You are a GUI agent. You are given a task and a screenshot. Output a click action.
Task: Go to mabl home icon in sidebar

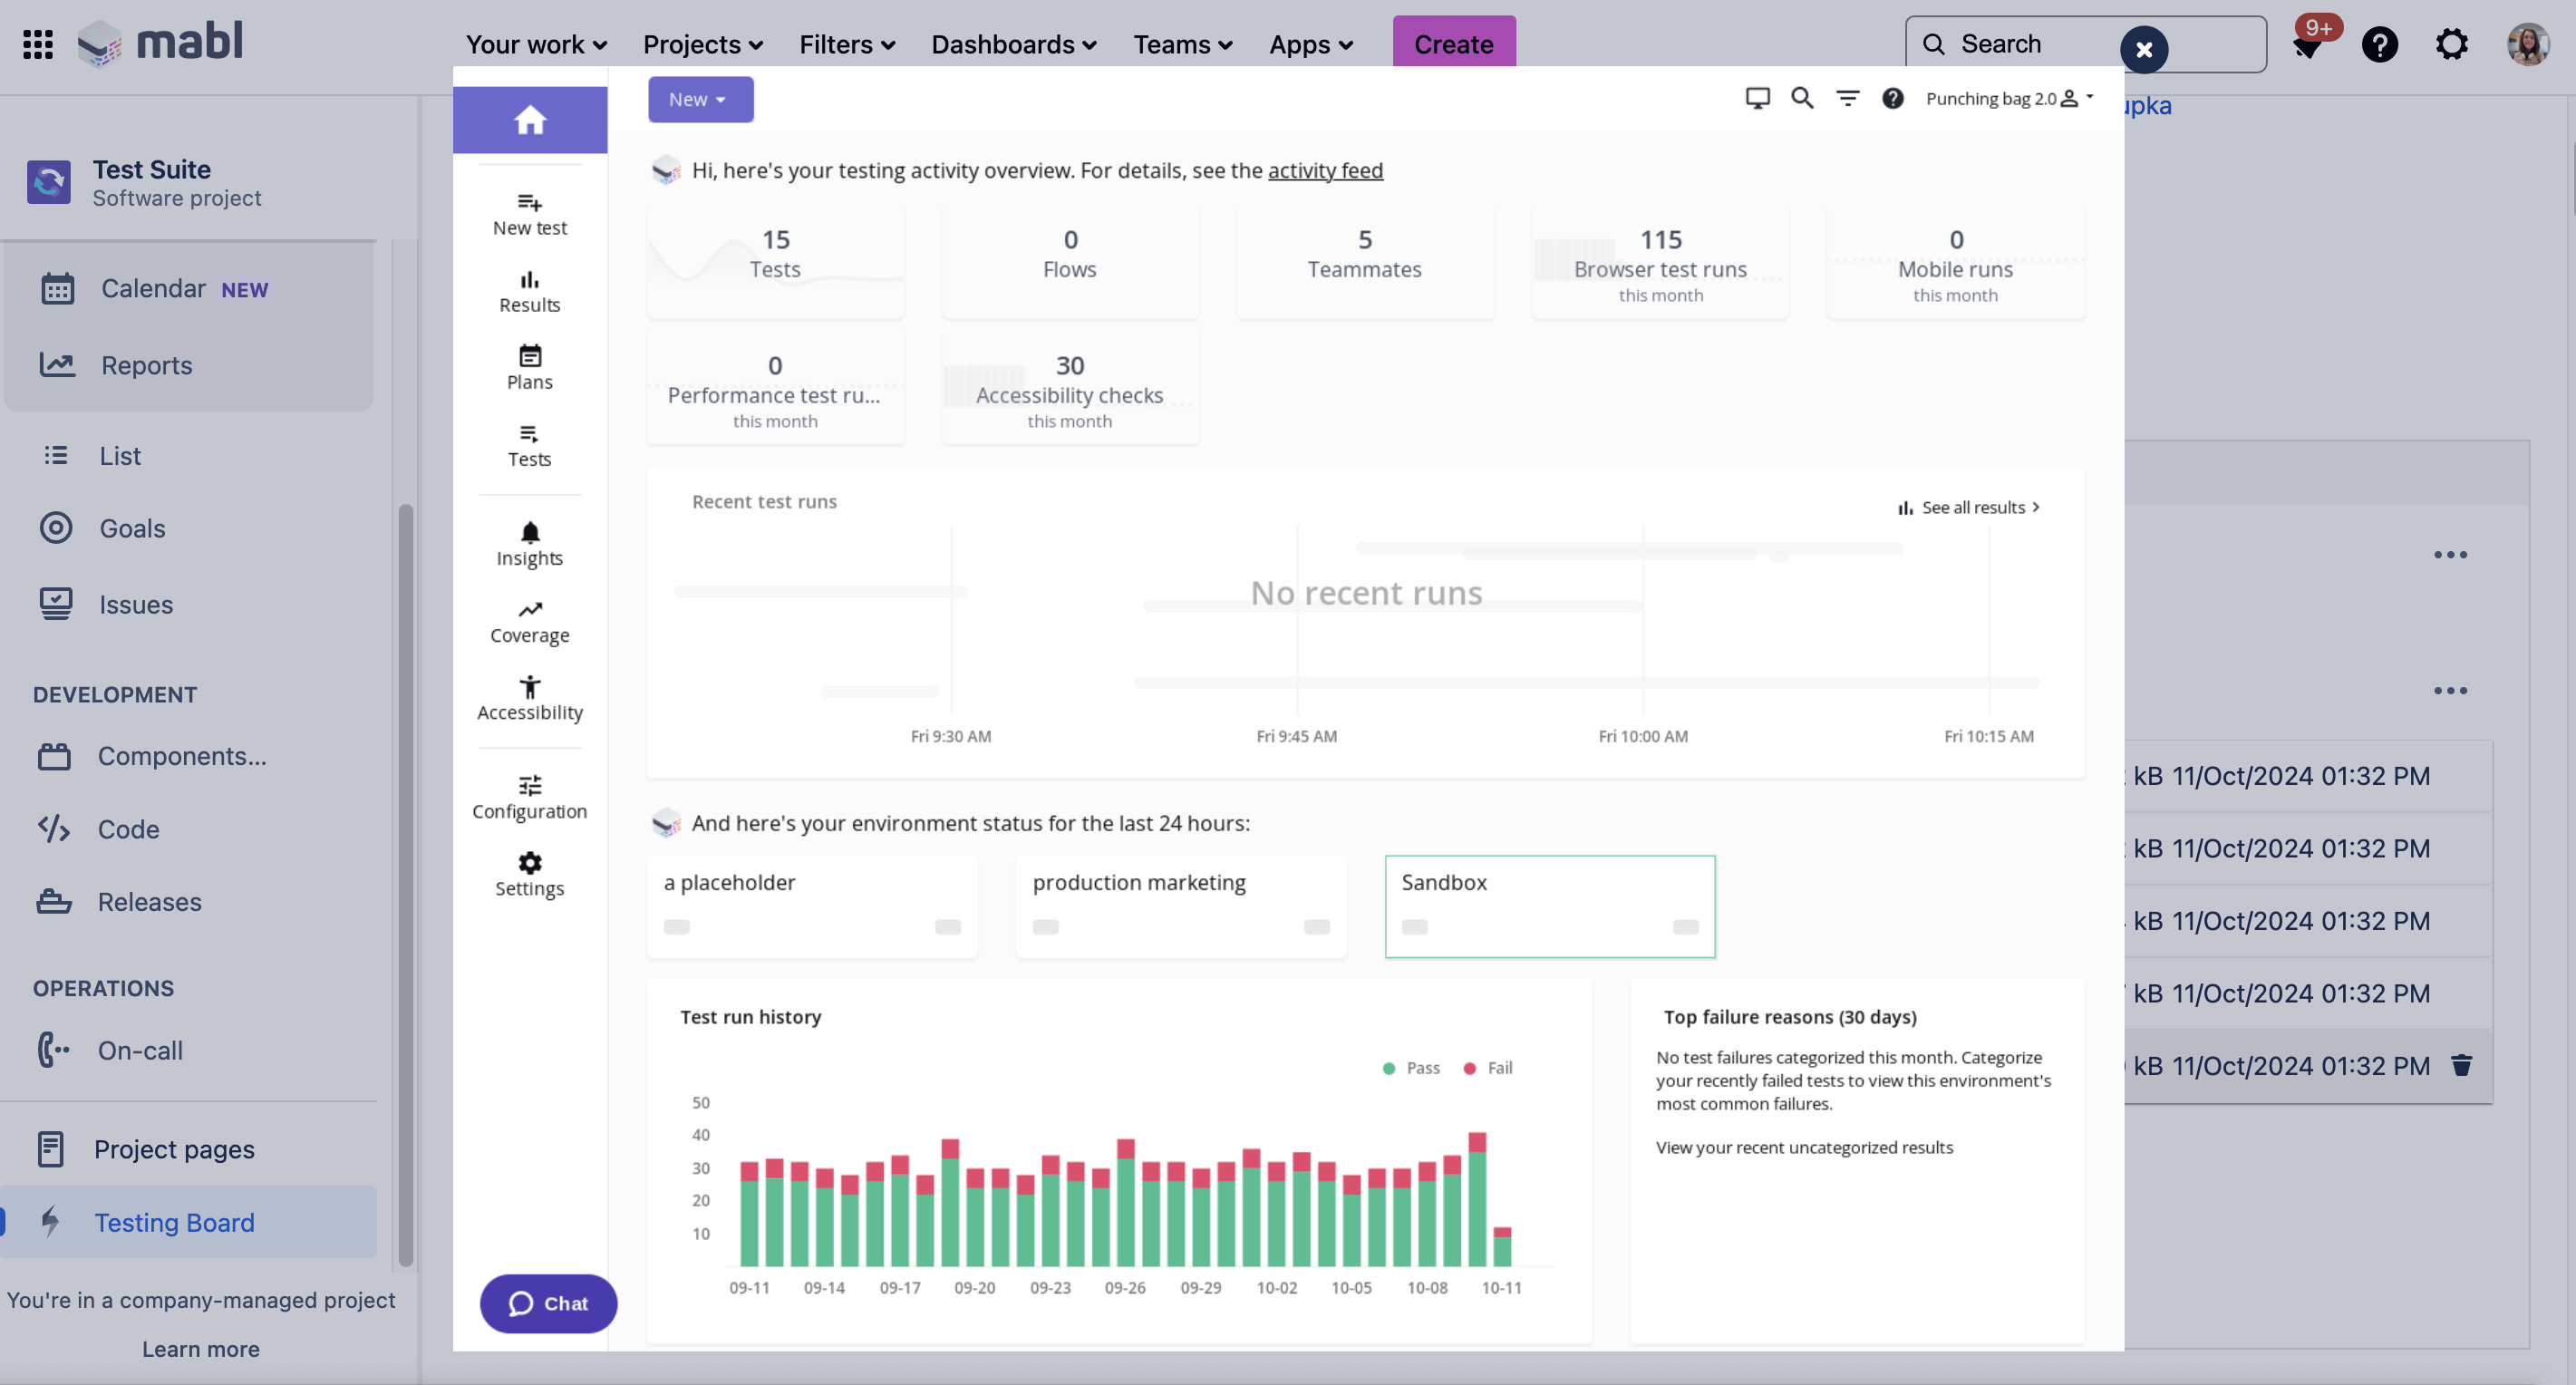[x=530, y=120]
